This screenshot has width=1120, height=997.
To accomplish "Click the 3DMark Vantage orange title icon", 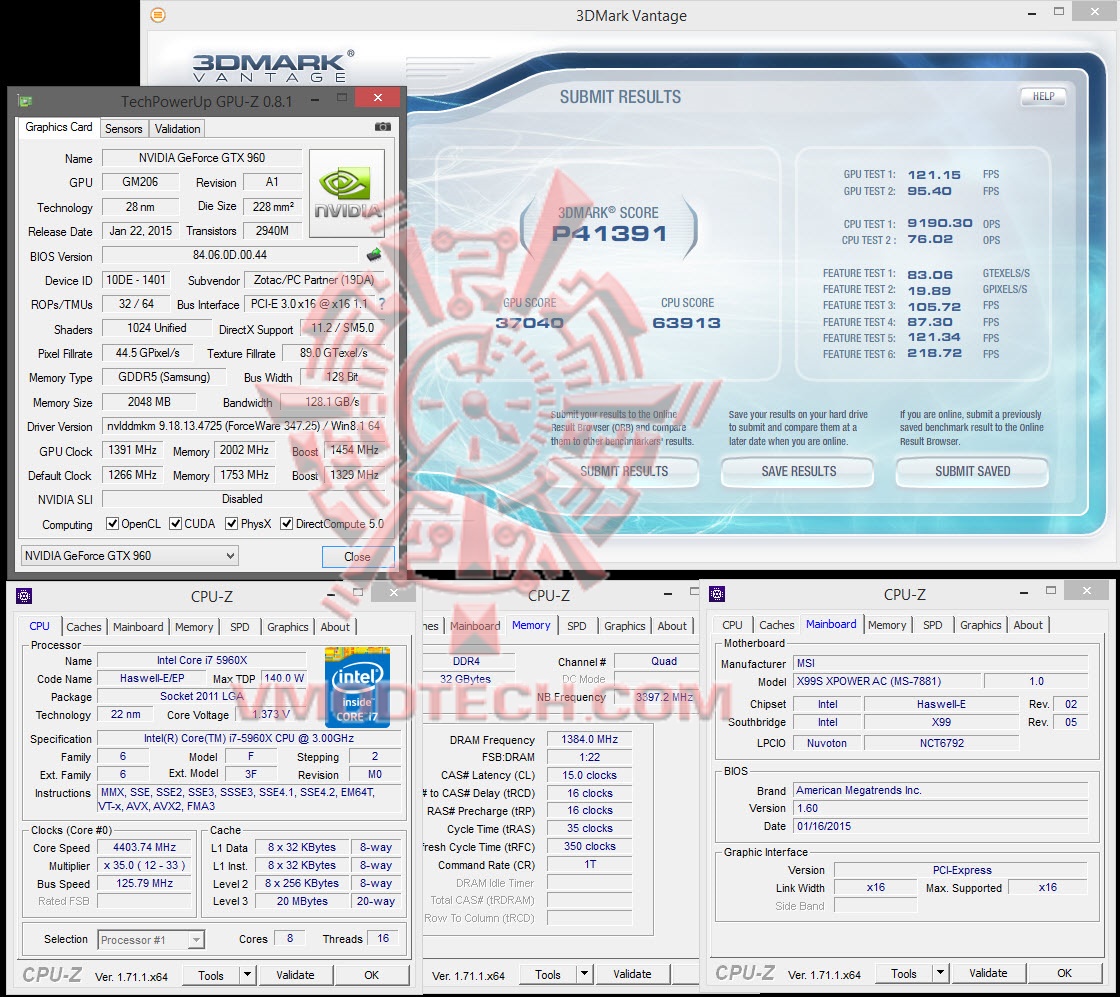I will (158, 15).
